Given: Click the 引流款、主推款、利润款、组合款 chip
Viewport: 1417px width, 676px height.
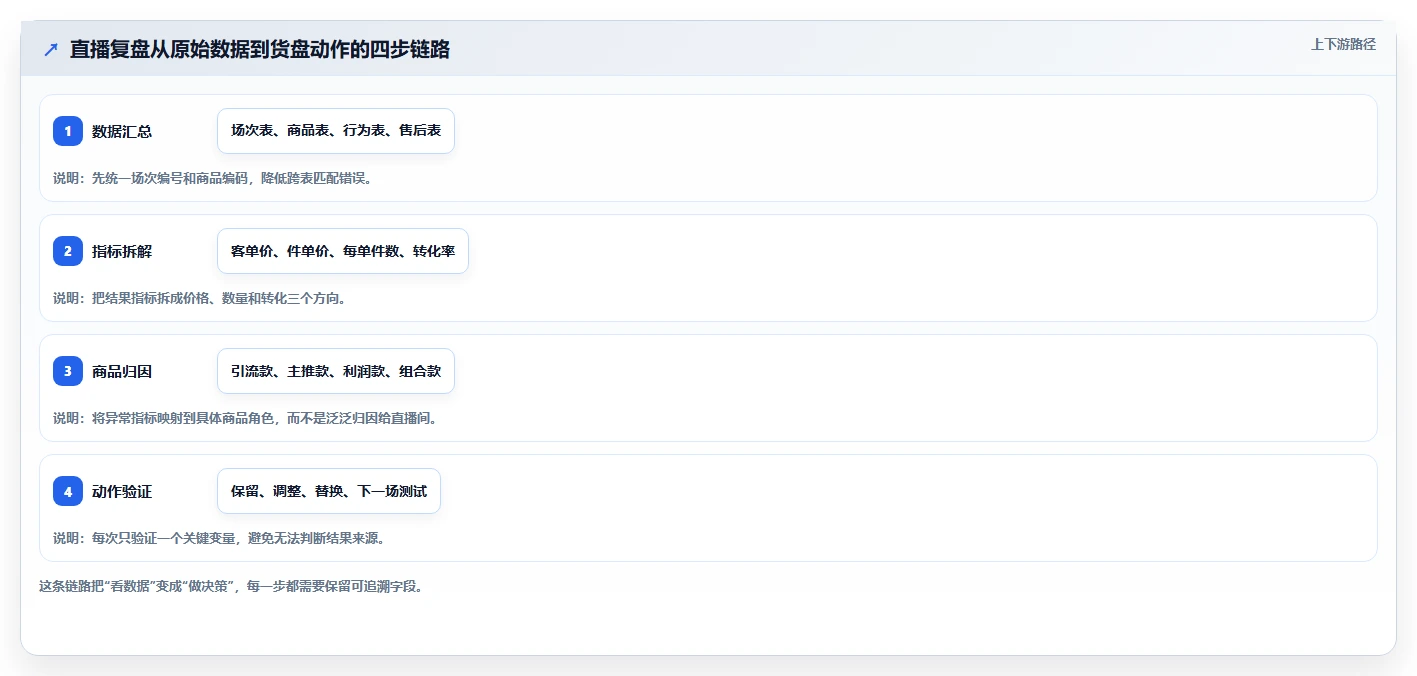Looking at the screenshot, I should [336, 371].
